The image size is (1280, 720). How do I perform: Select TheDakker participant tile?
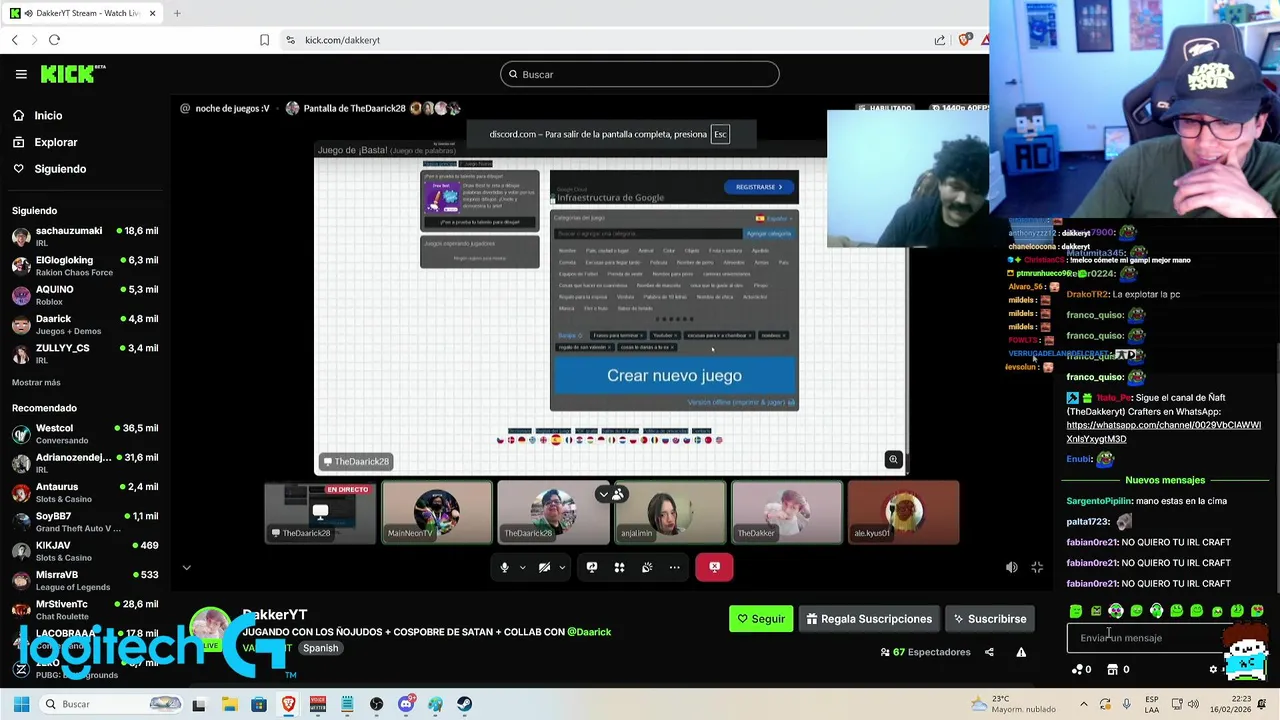[x=786, y=513]
